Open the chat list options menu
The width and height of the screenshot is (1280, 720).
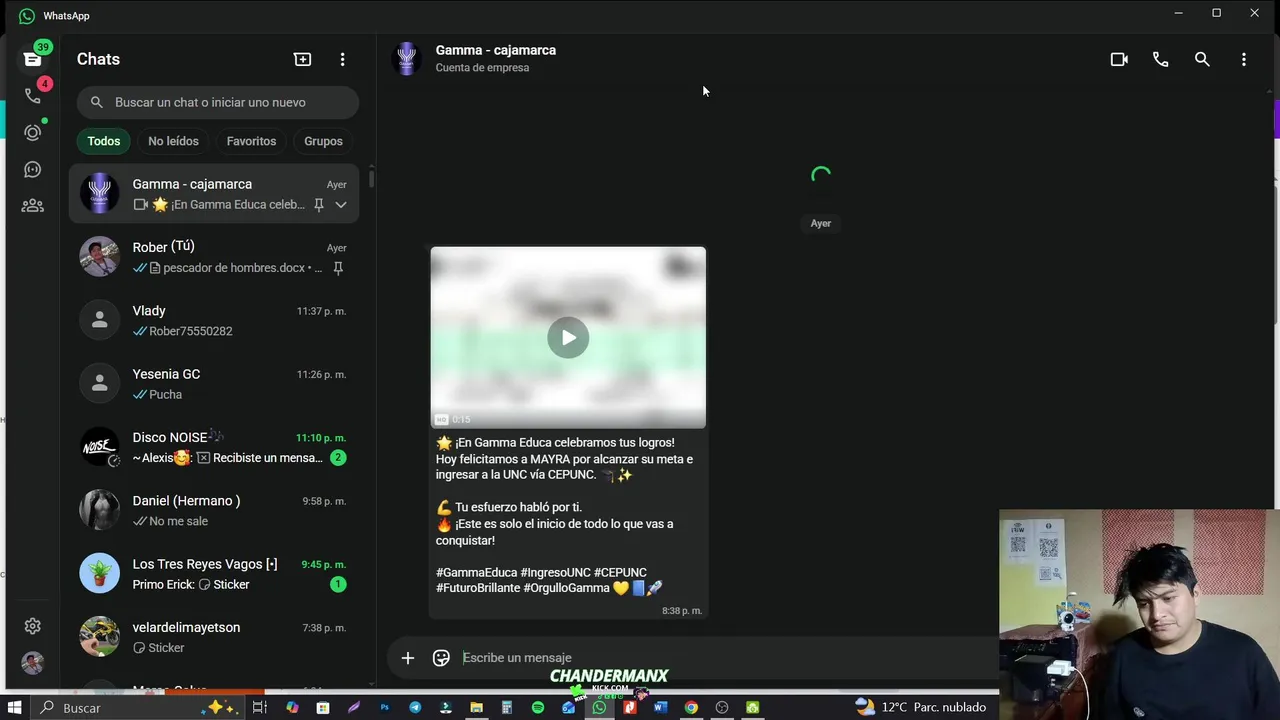342,60
